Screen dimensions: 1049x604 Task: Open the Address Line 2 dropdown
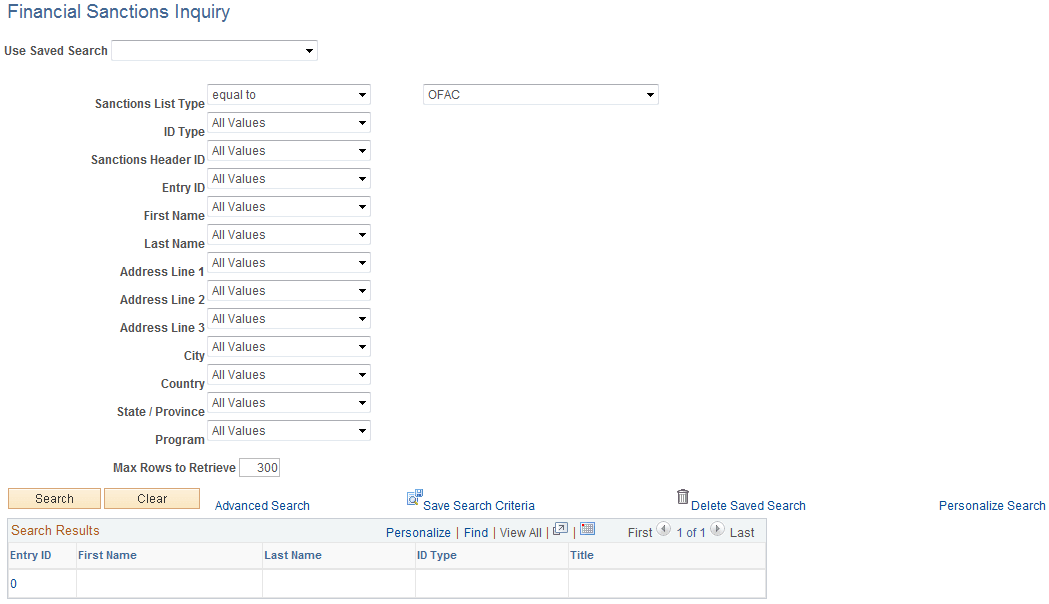coord(289,292)
